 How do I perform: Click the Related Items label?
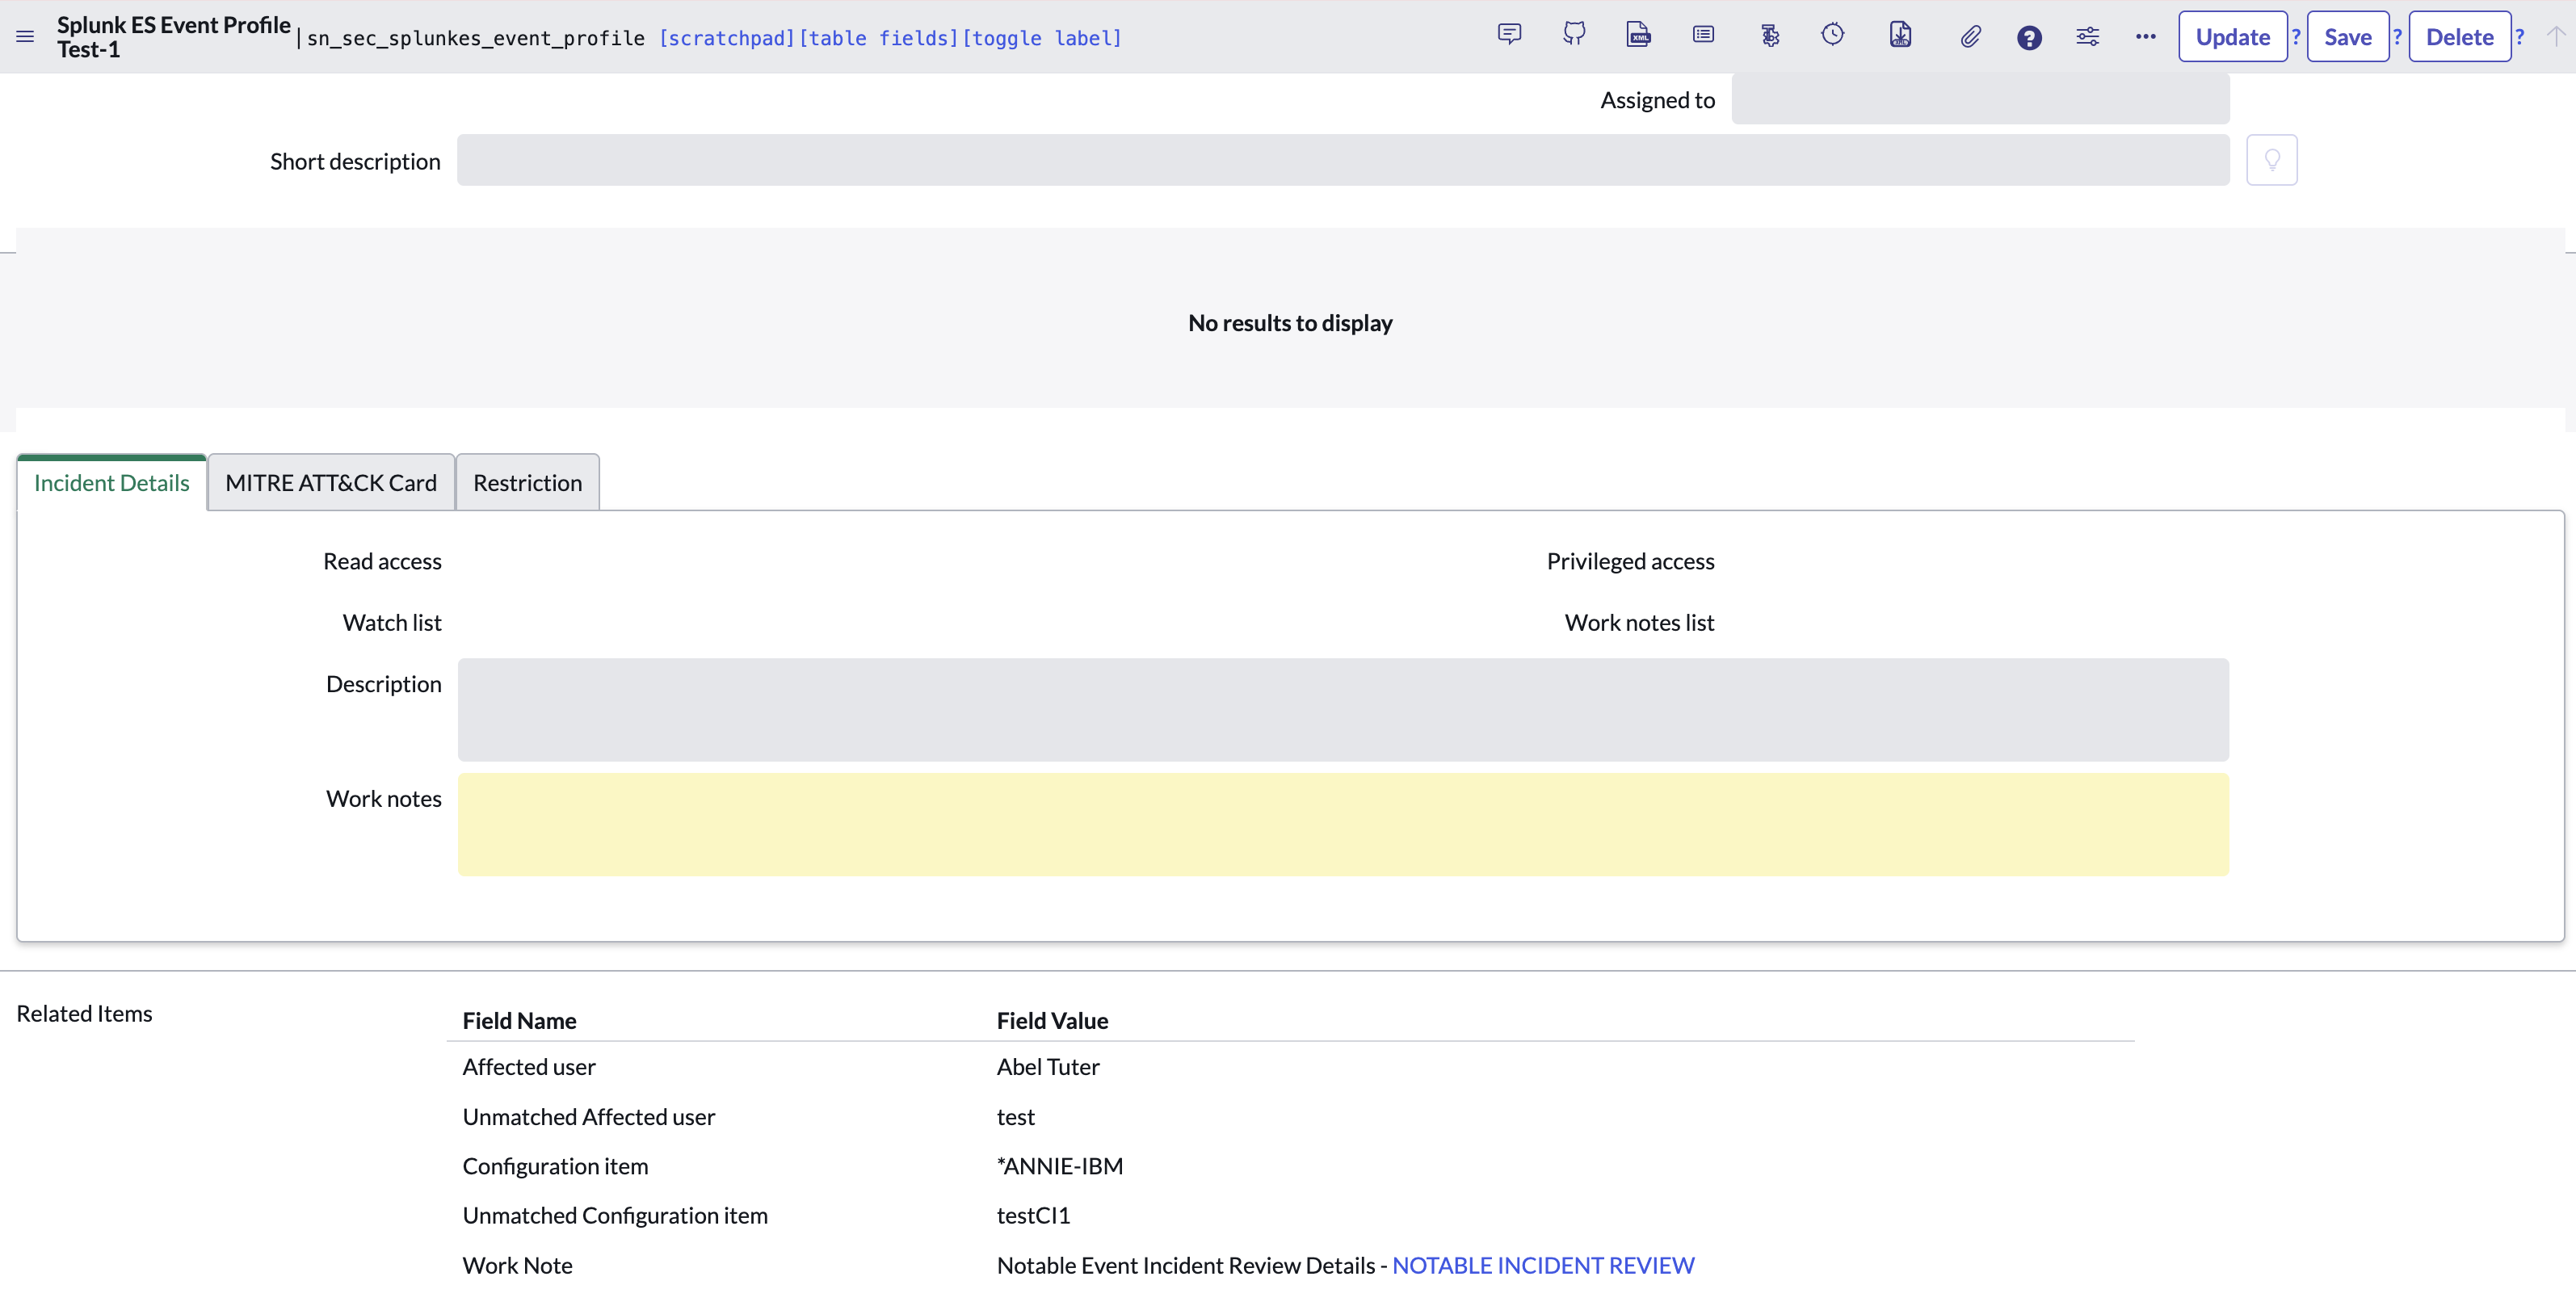[84, 1013]
